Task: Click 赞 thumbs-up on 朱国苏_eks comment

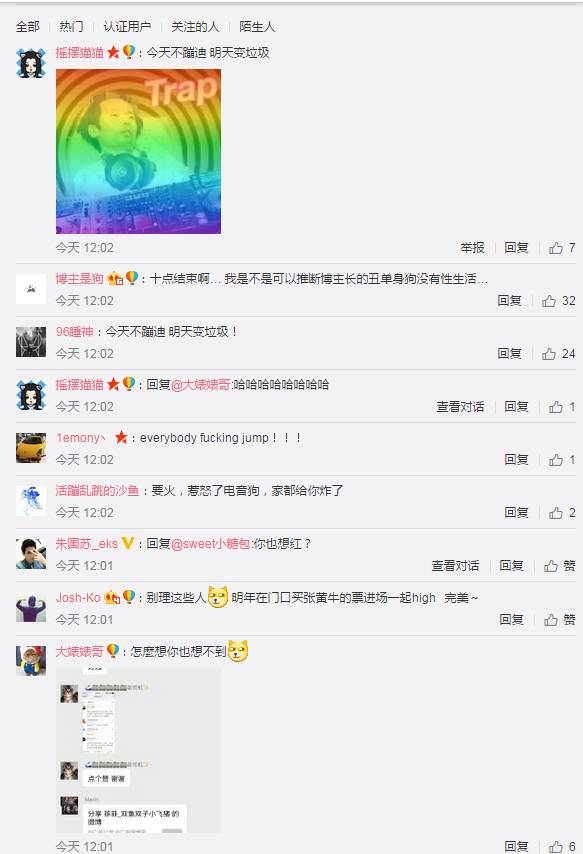Action: [560, 566]
